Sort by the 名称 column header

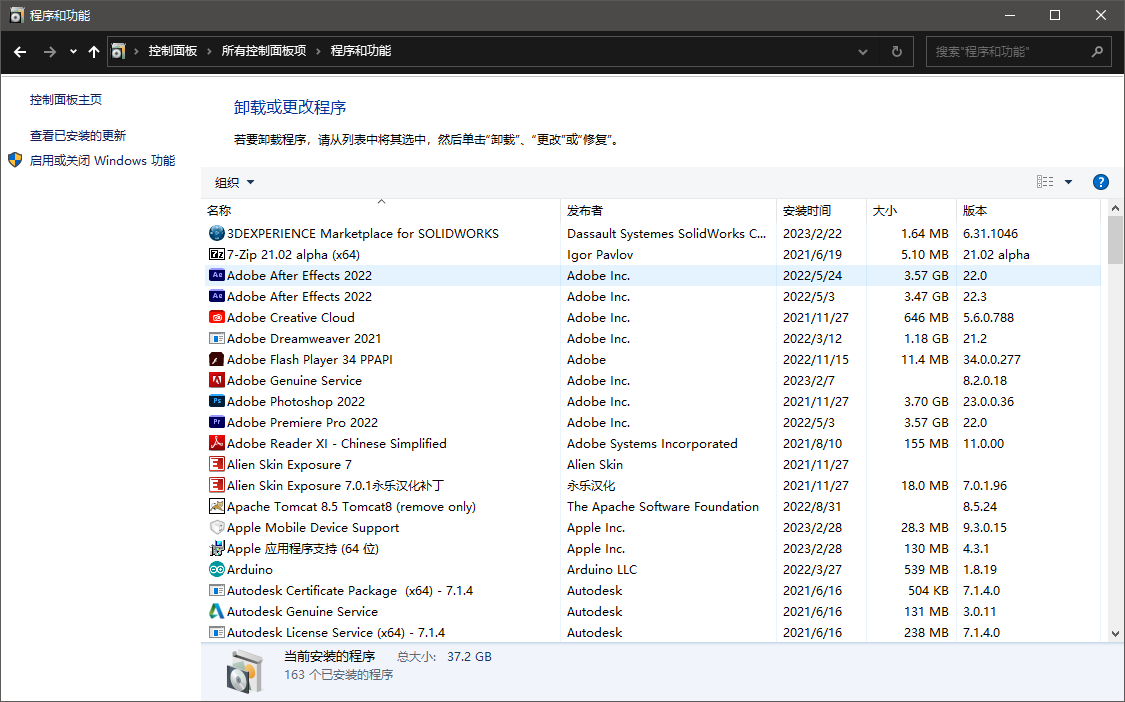click(x=381, y=210)
